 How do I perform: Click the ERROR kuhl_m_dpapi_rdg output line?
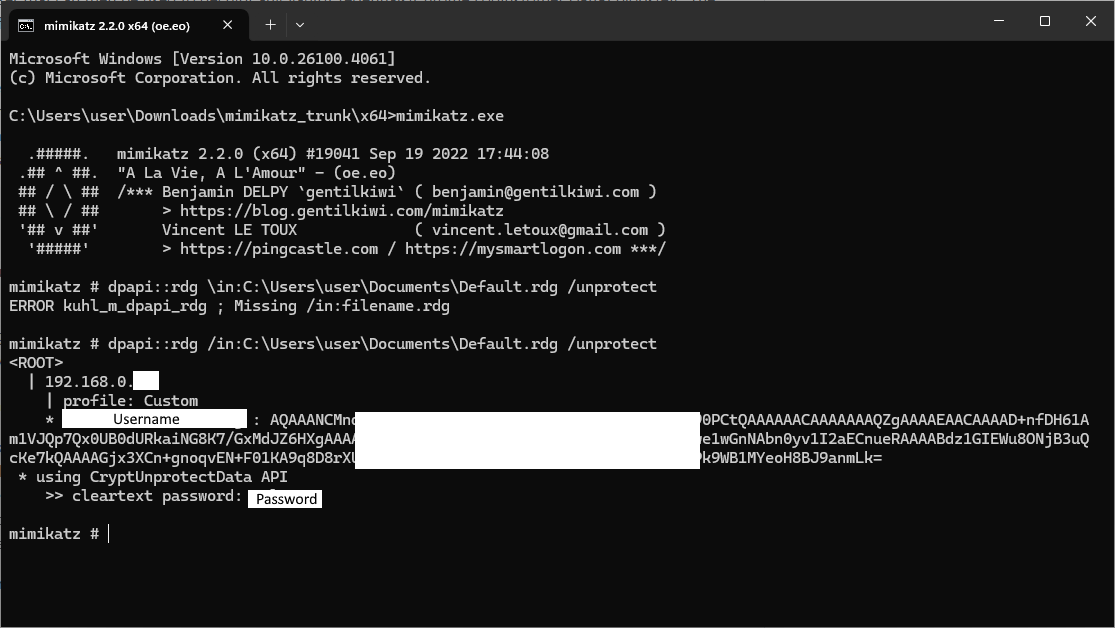tap(229, 306)
